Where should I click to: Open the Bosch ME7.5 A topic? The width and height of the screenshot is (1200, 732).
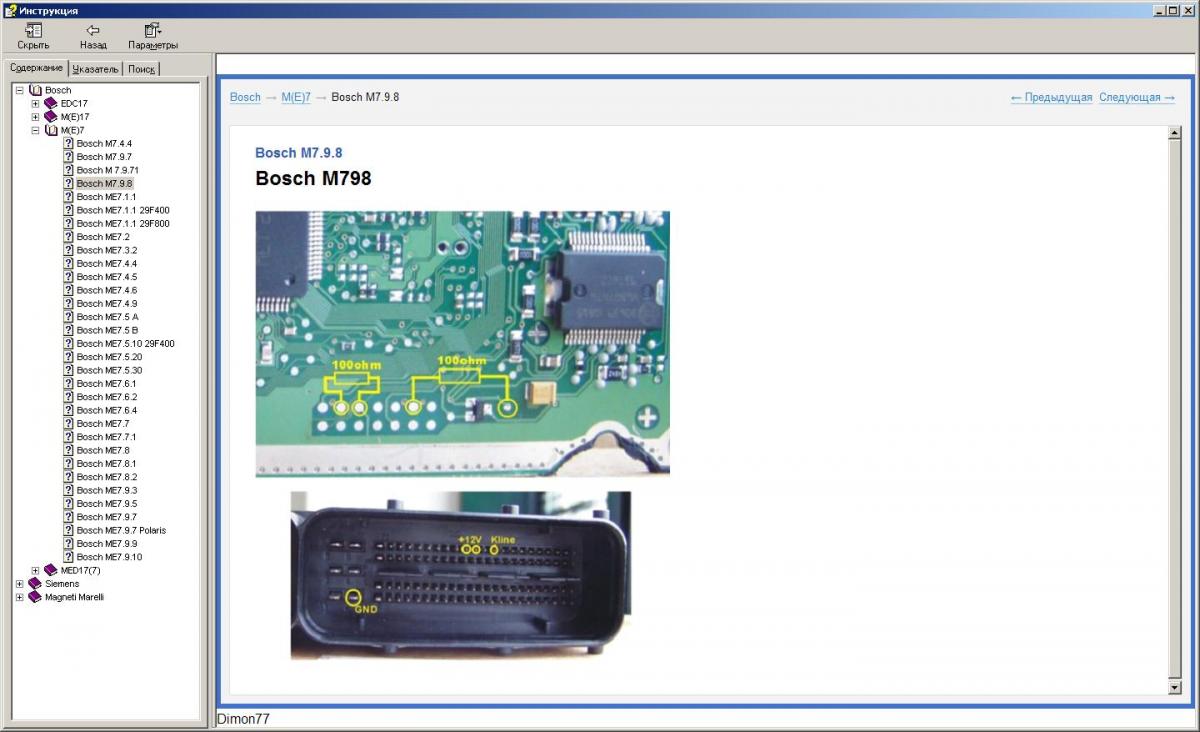(107, 317)
